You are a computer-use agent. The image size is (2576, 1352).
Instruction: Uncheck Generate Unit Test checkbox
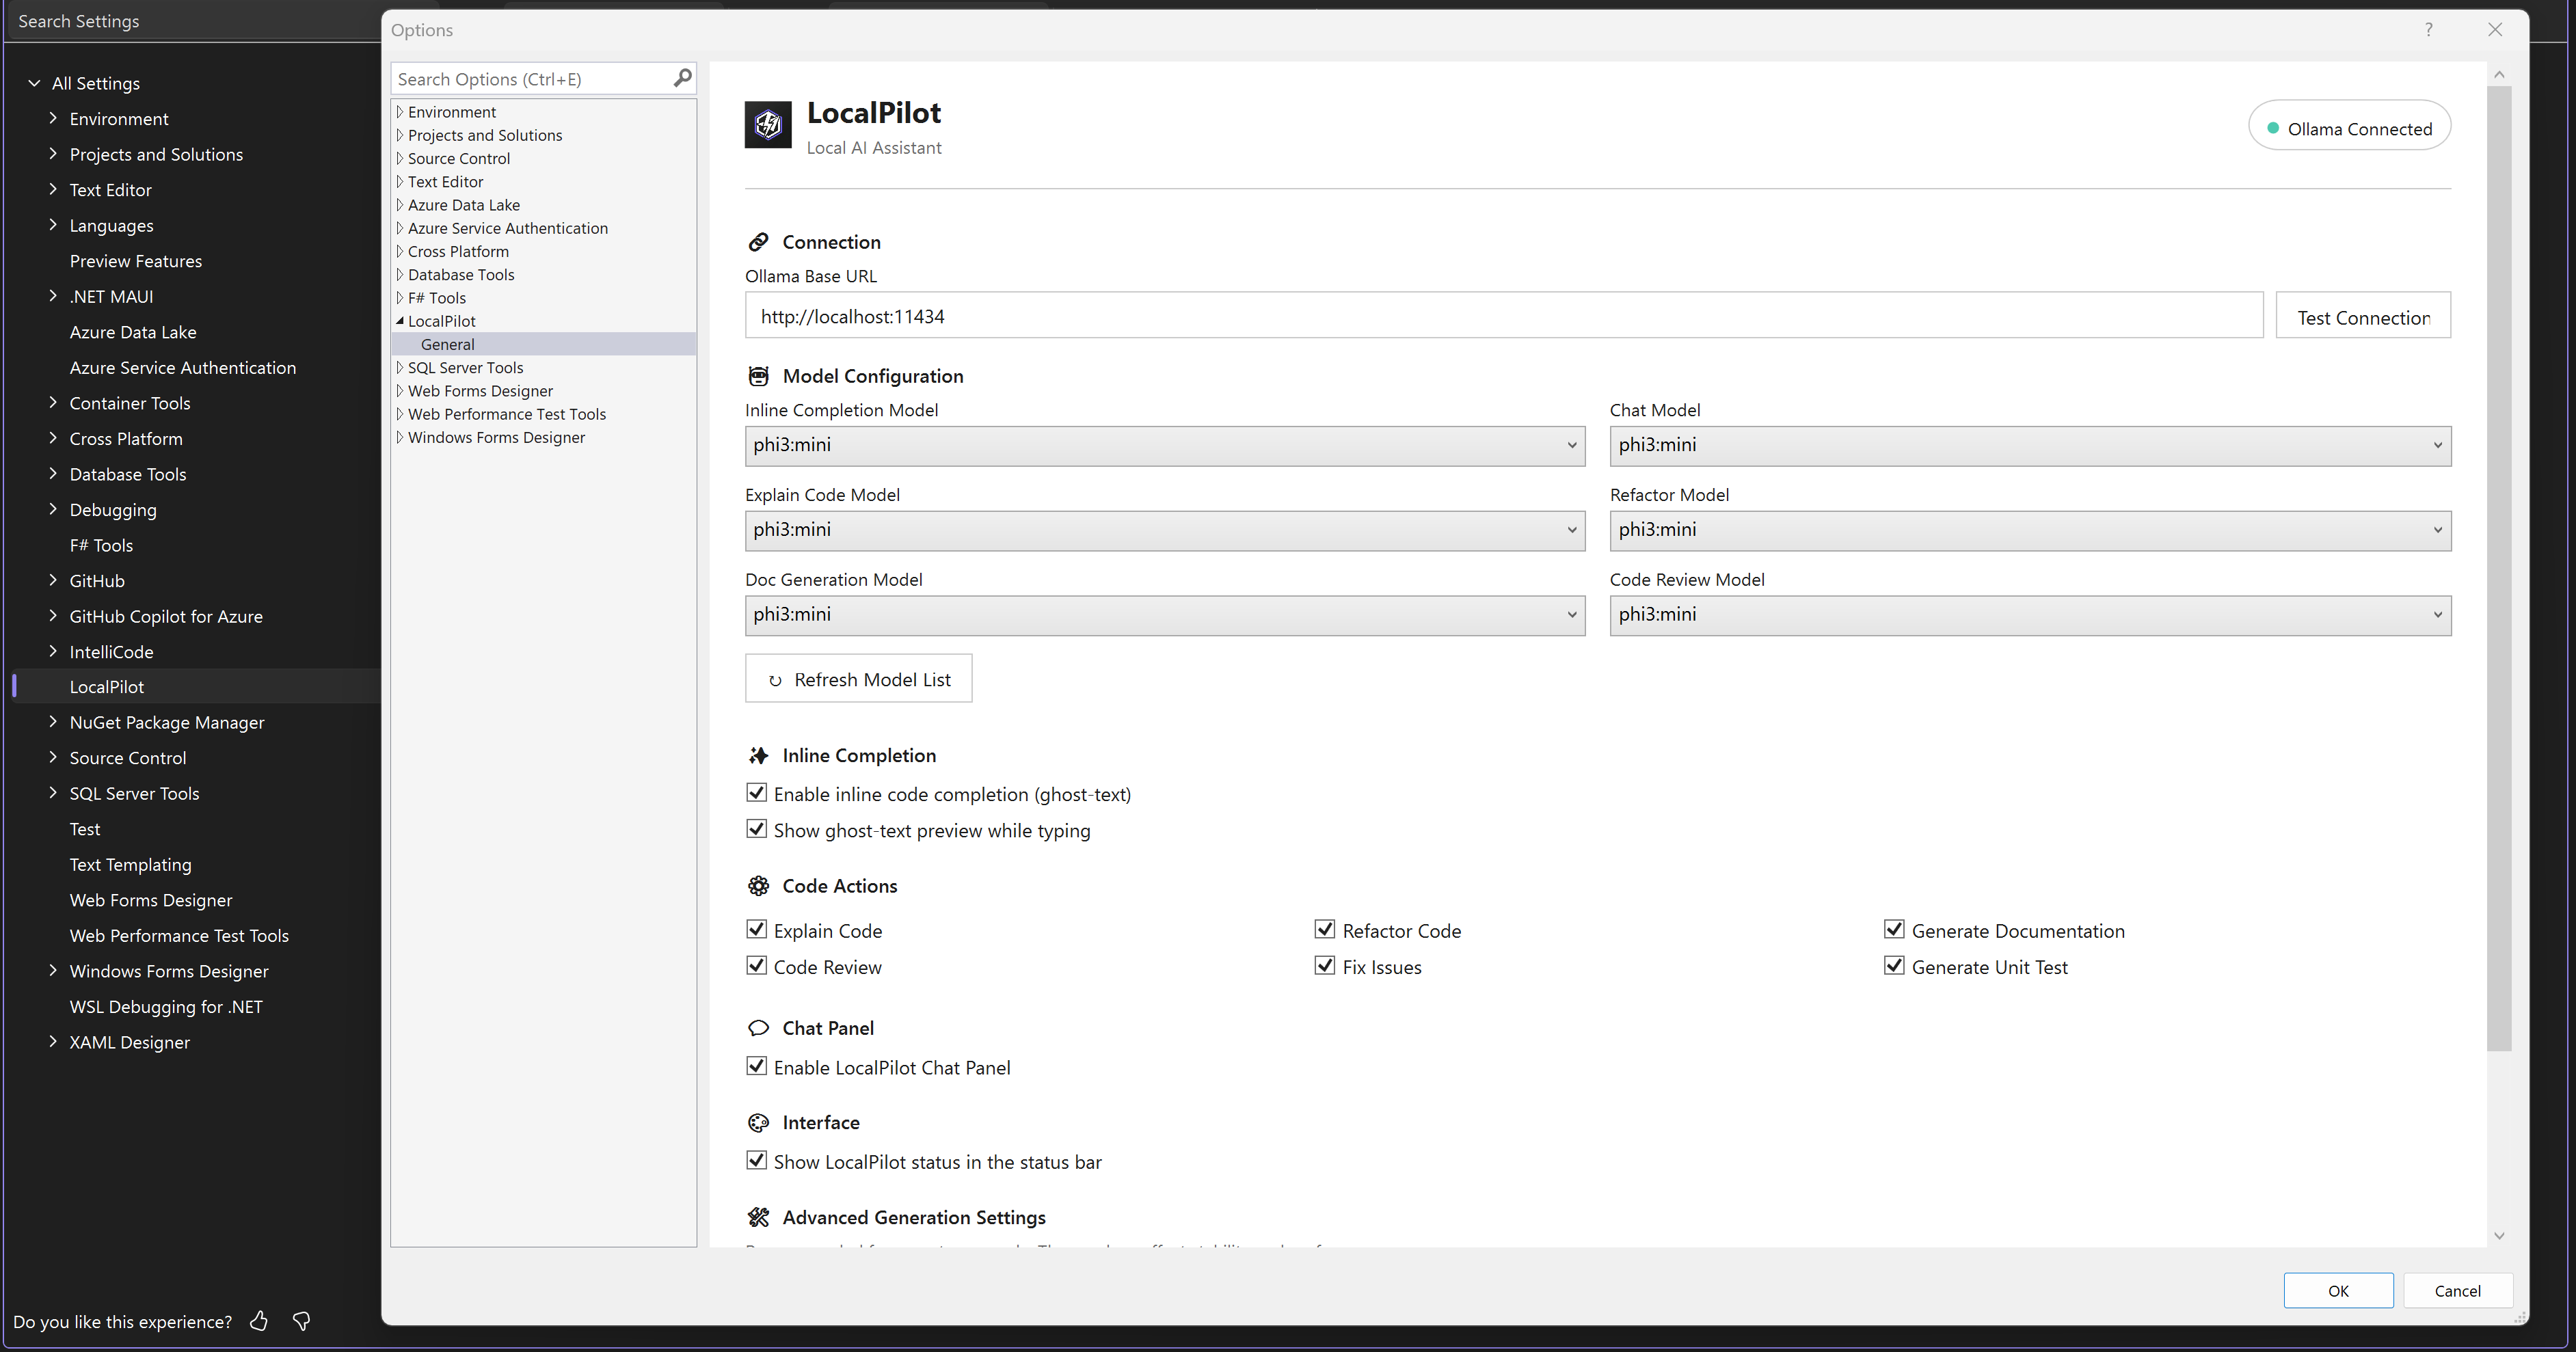[x=1894, y=966]
